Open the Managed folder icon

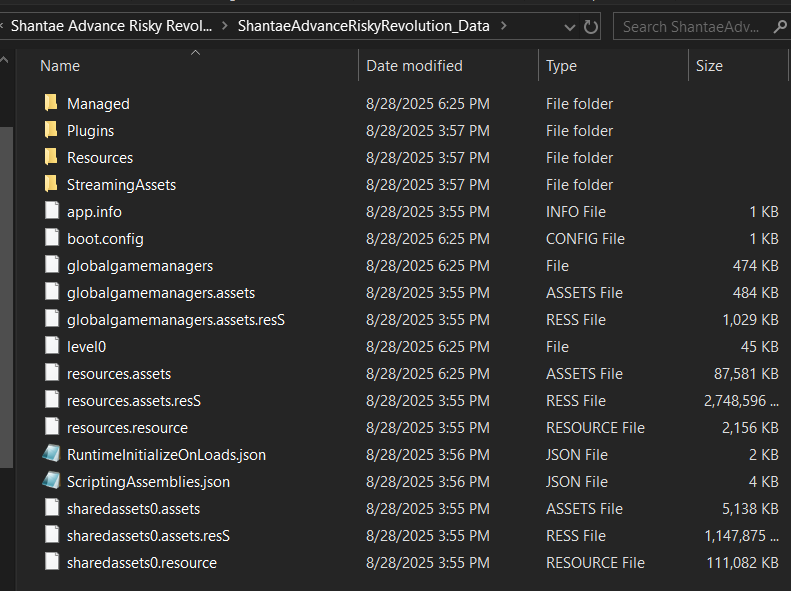coord(51,103)
